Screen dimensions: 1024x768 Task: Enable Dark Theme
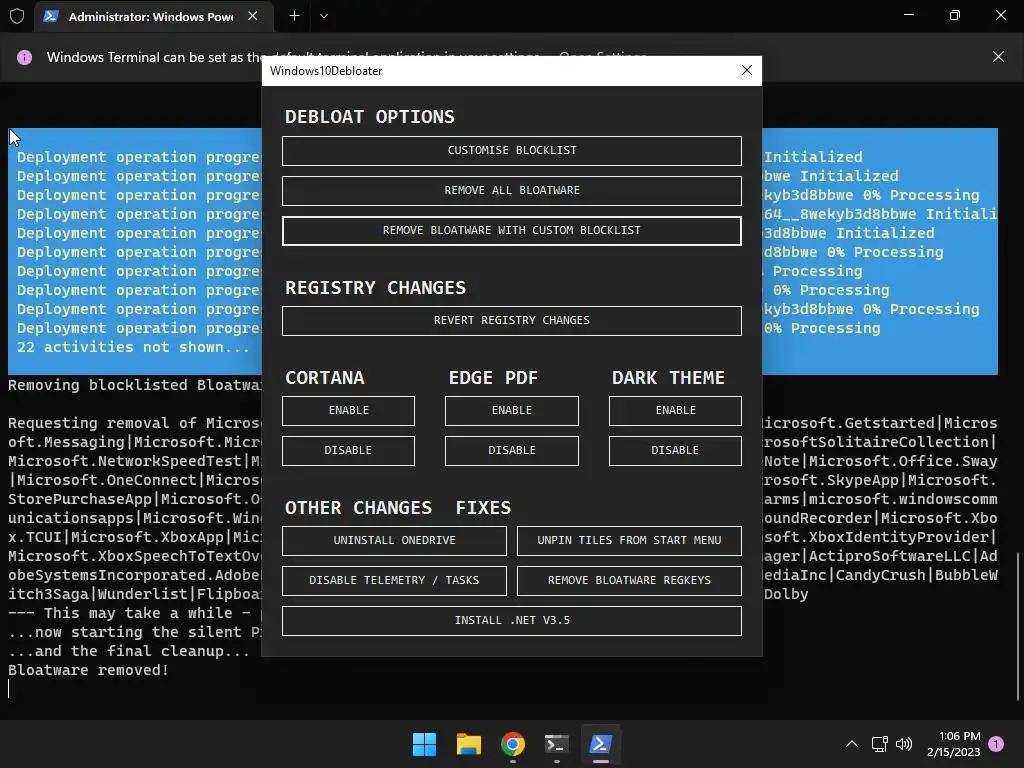(675, 410)
